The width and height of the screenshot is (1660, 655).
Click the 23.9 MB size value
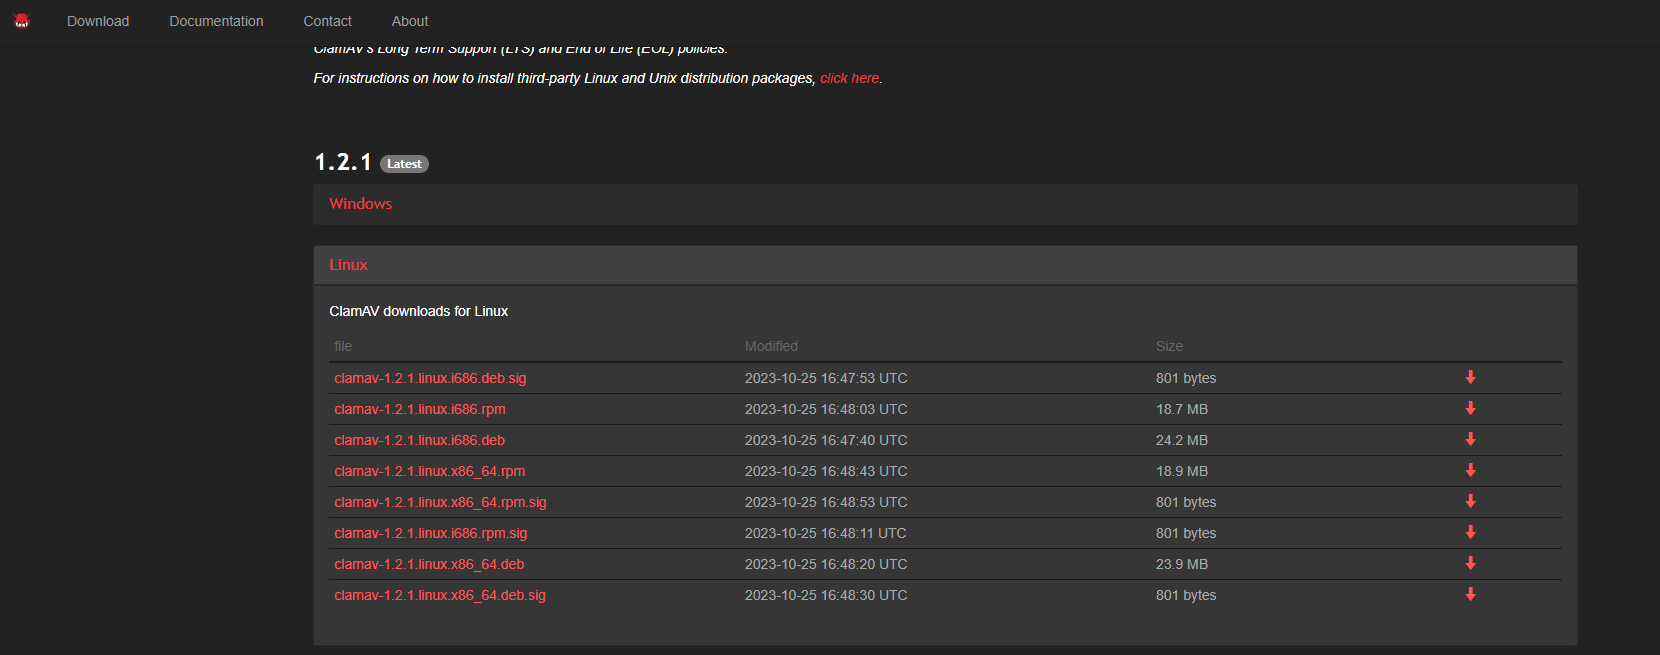[1182, 564]
